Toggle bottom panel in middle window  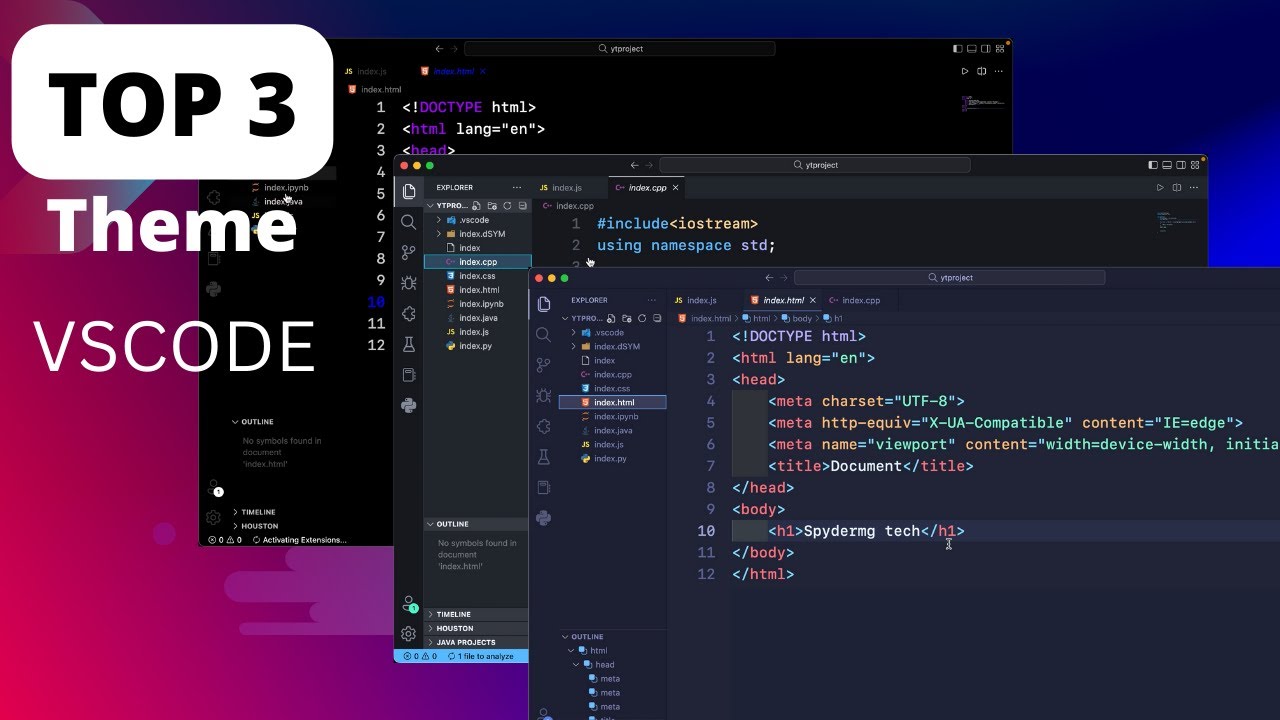[1167, 165]
